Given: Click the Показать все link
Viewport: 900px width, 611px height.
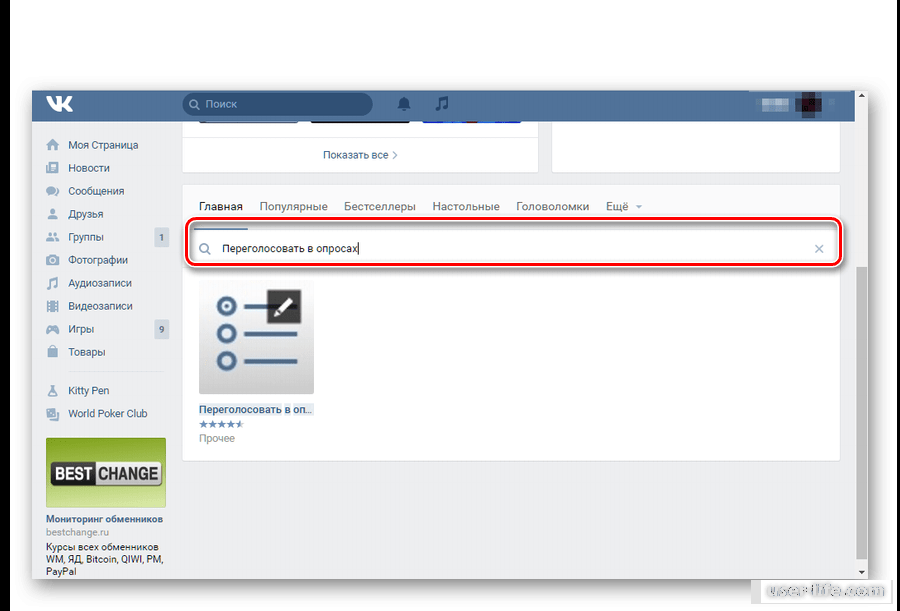Looking at the screenshot, I should pos(360,155).
